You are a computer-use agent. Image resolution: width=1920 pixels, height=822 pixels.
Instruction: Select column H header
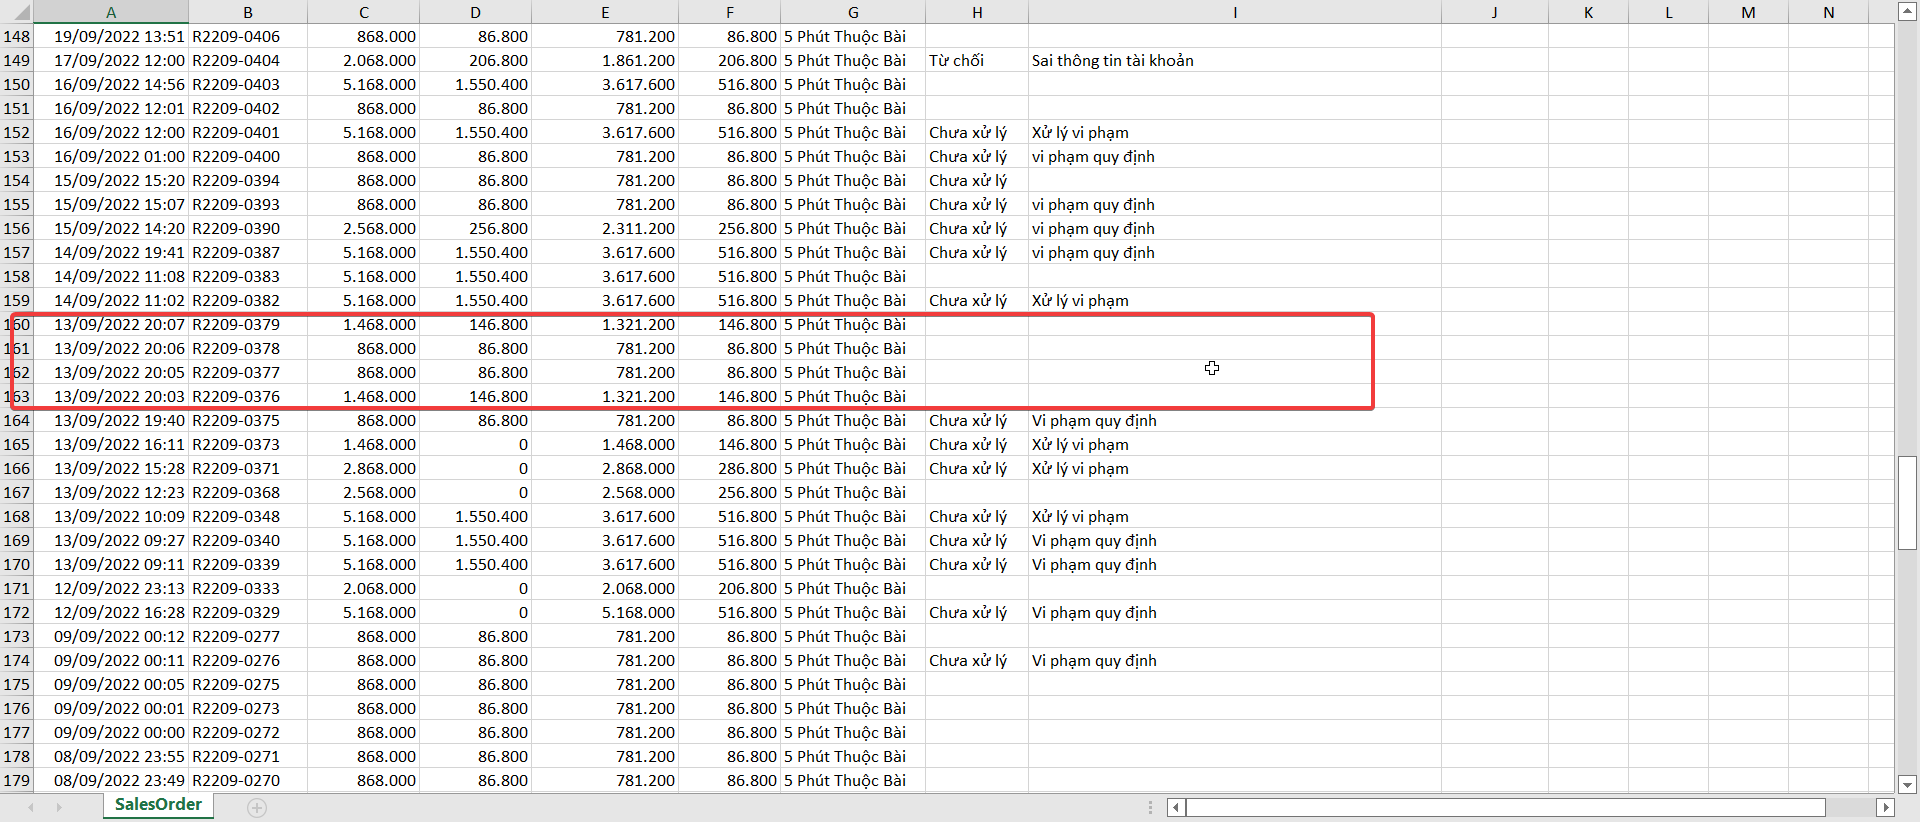point(977,12)
